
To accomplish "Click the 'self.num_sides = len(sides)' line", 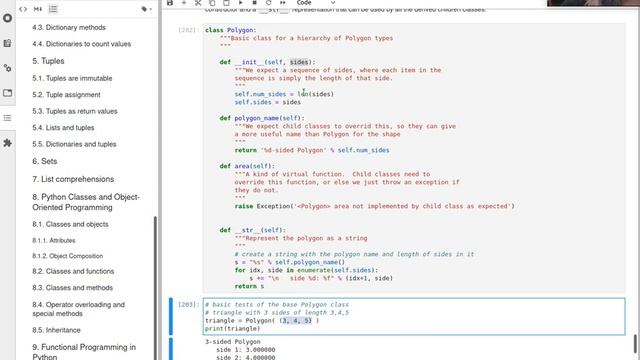I will coord(284,94).
